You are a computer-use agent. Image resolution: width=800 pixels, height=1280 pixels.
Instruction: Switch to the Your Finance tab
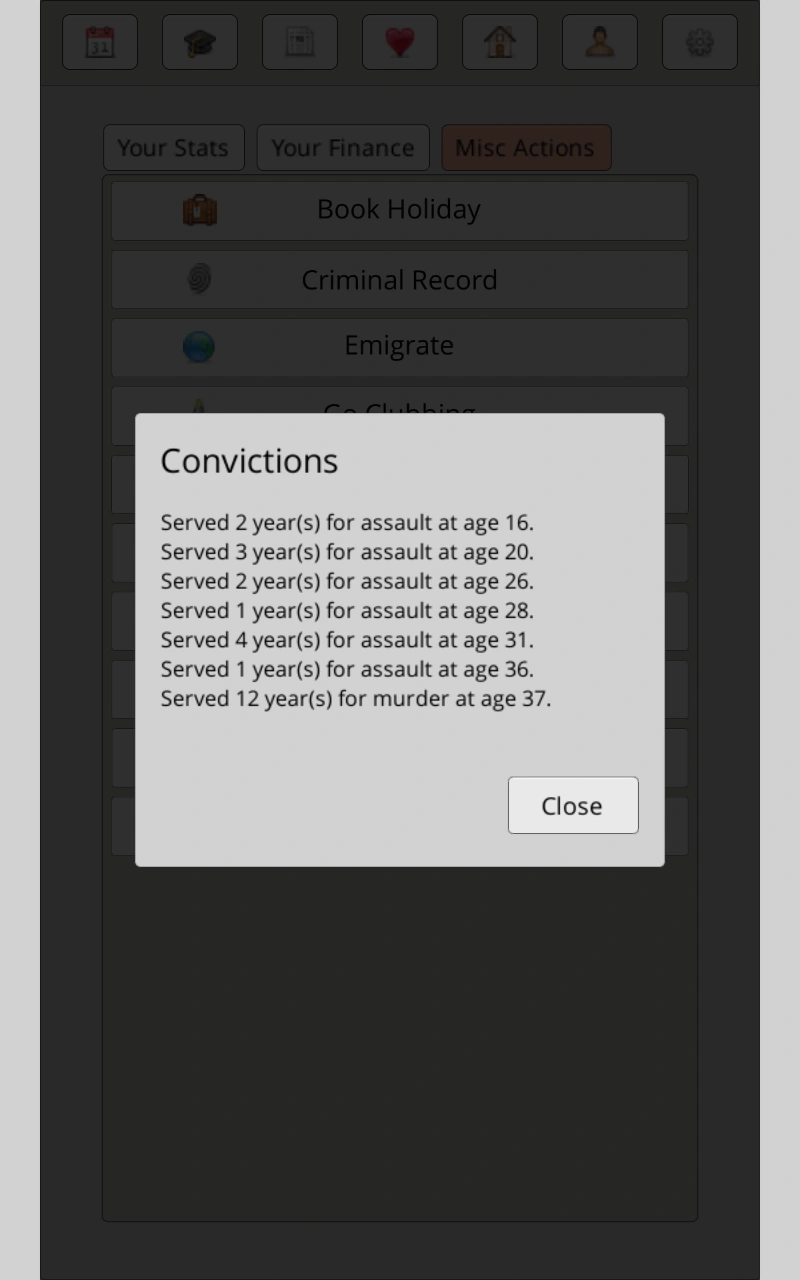tap(343, 148)
